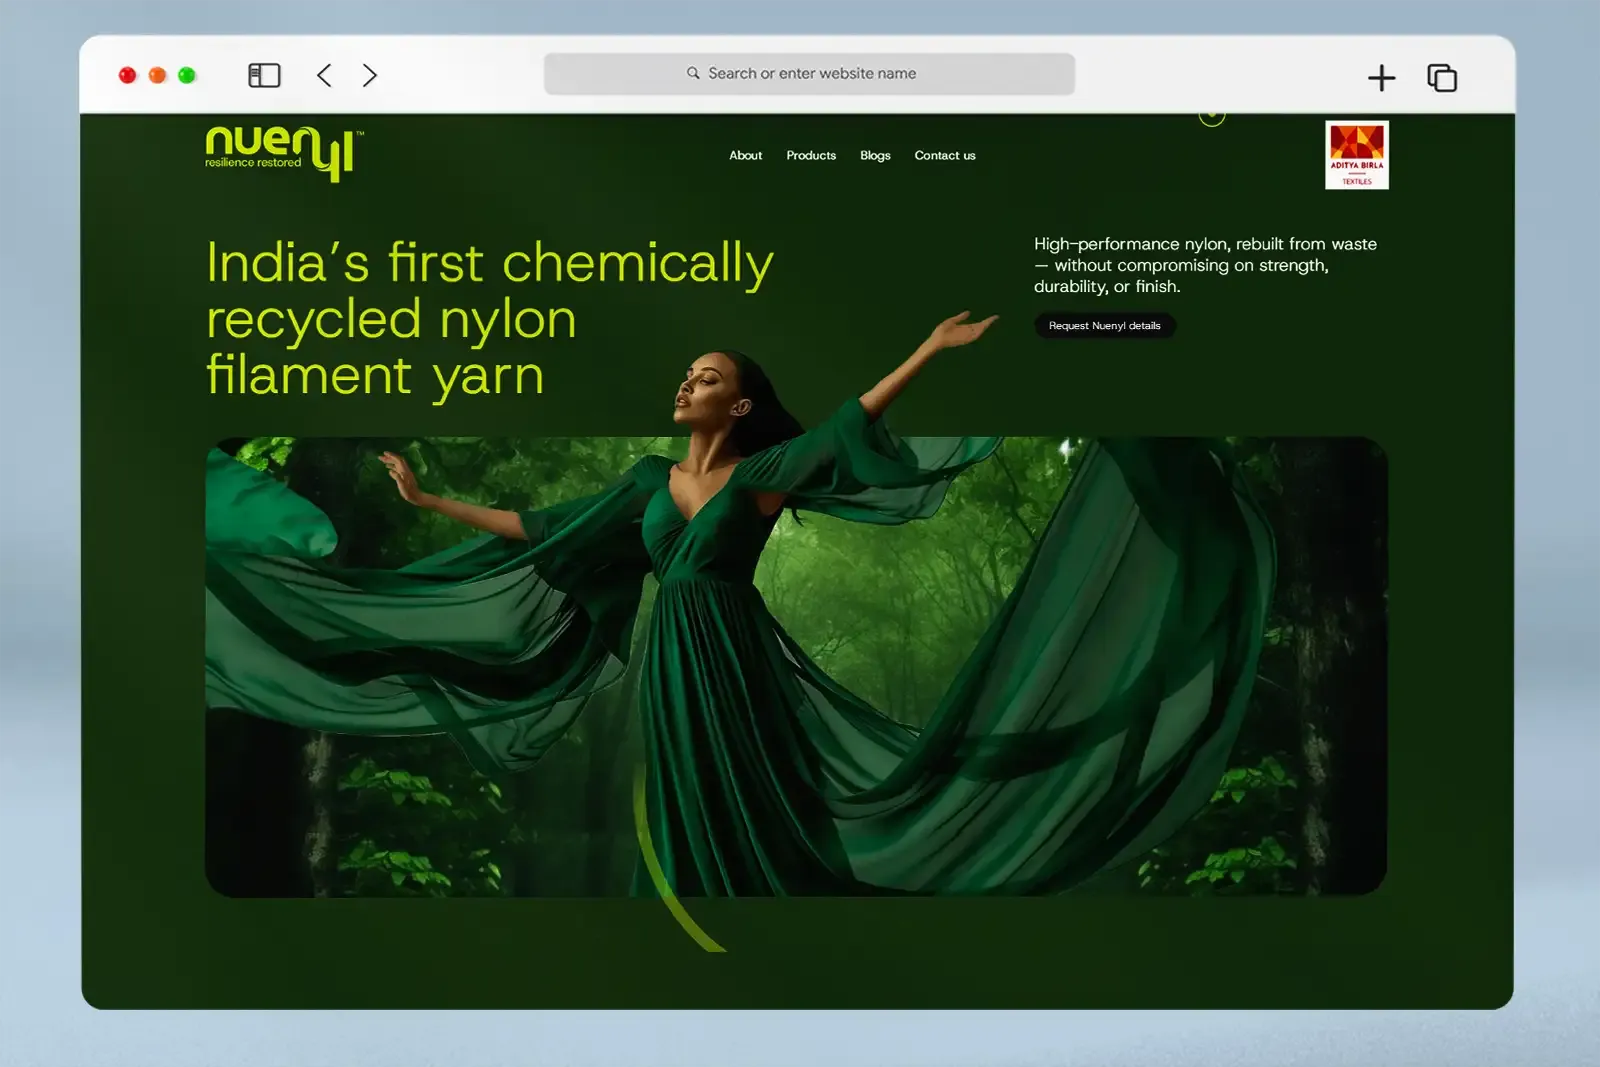The image size is (1600, 1067).
Task: Click the Nuenyl logo
Action: point(284,153)
